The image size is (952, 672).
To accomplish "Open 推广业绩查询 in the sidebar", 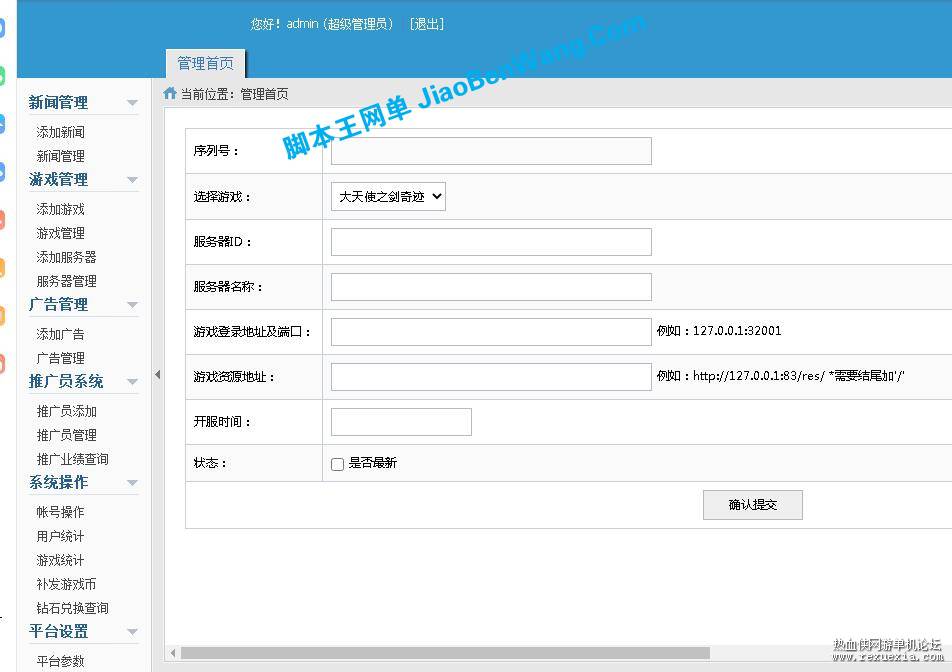I will (x=72, y=460).
